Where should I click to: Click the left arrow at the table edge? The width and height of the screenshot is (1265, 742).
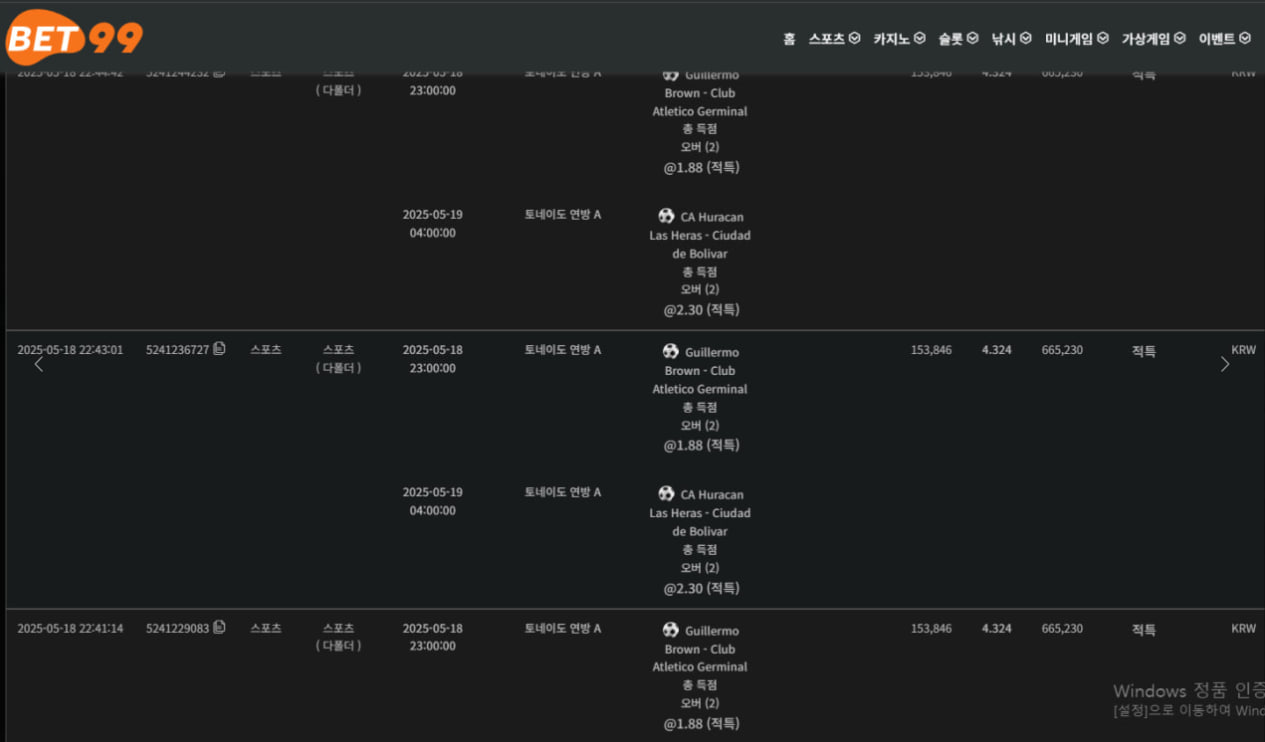click(39, 365)
